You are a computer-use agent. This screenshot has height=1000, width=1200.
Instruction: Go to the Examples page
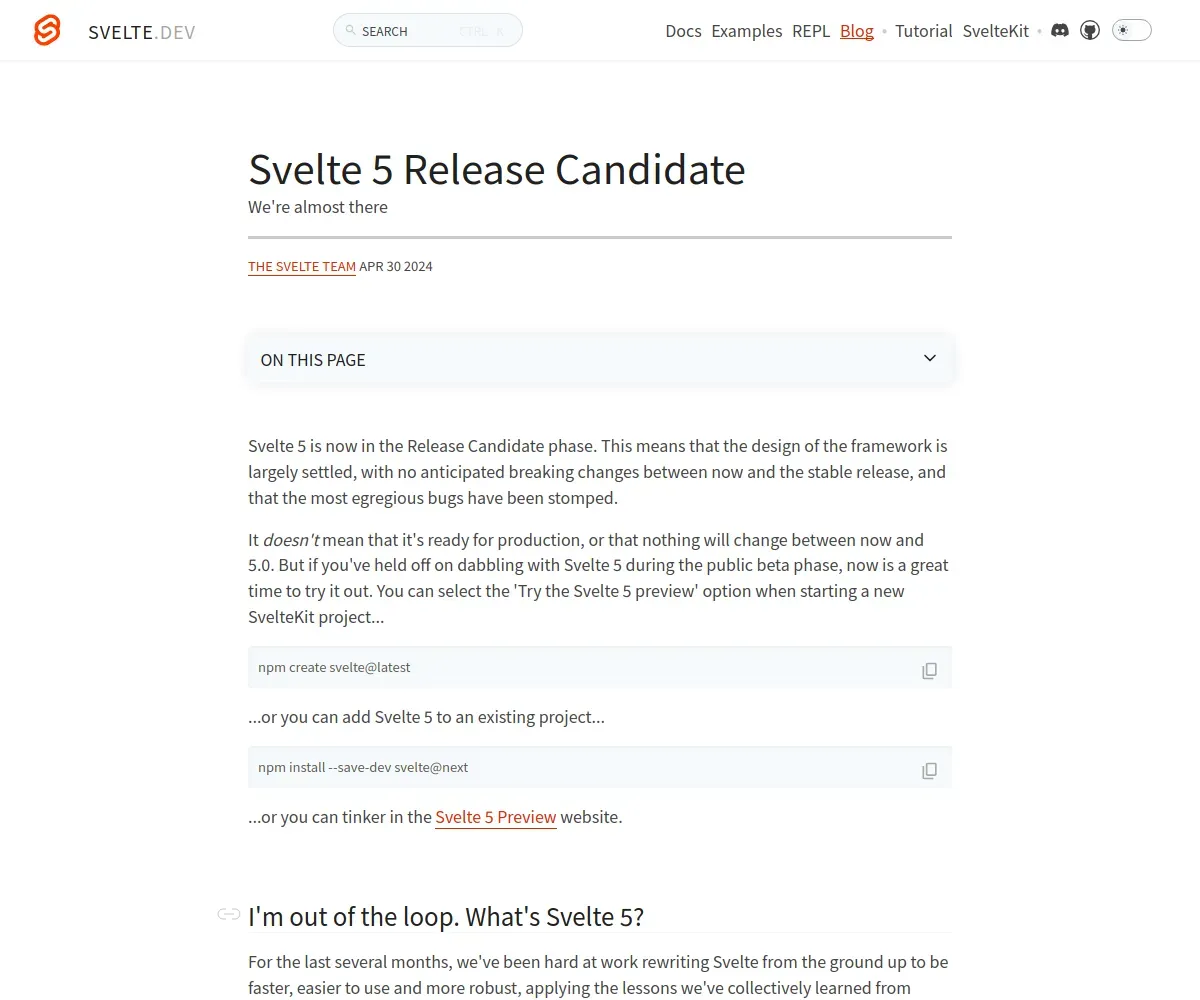click(x=746, y=31)
